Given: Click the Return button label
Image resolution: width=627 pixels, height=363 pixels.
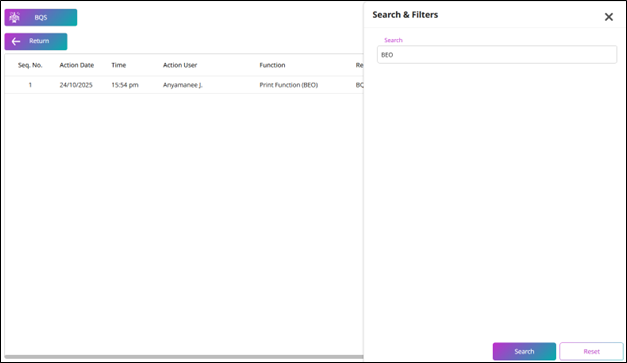Looking at the screenshot, I should (x=39, y=41).
